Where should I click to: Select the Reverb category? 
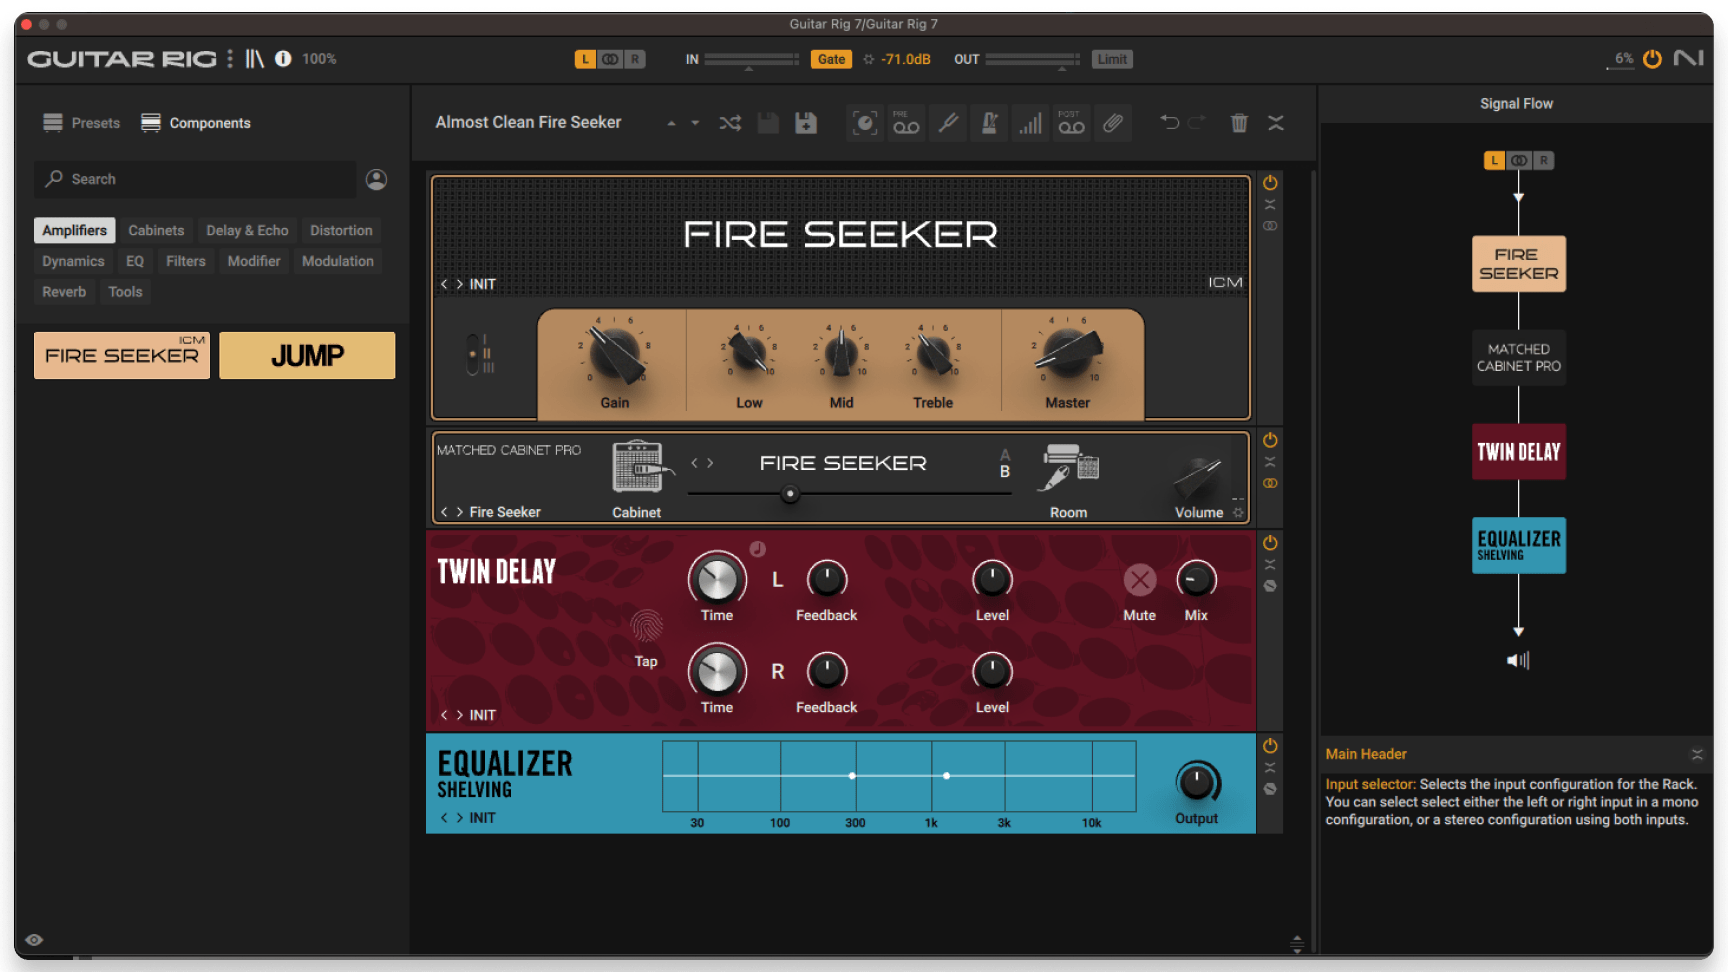pyautogui.click(x=64, y=292)
